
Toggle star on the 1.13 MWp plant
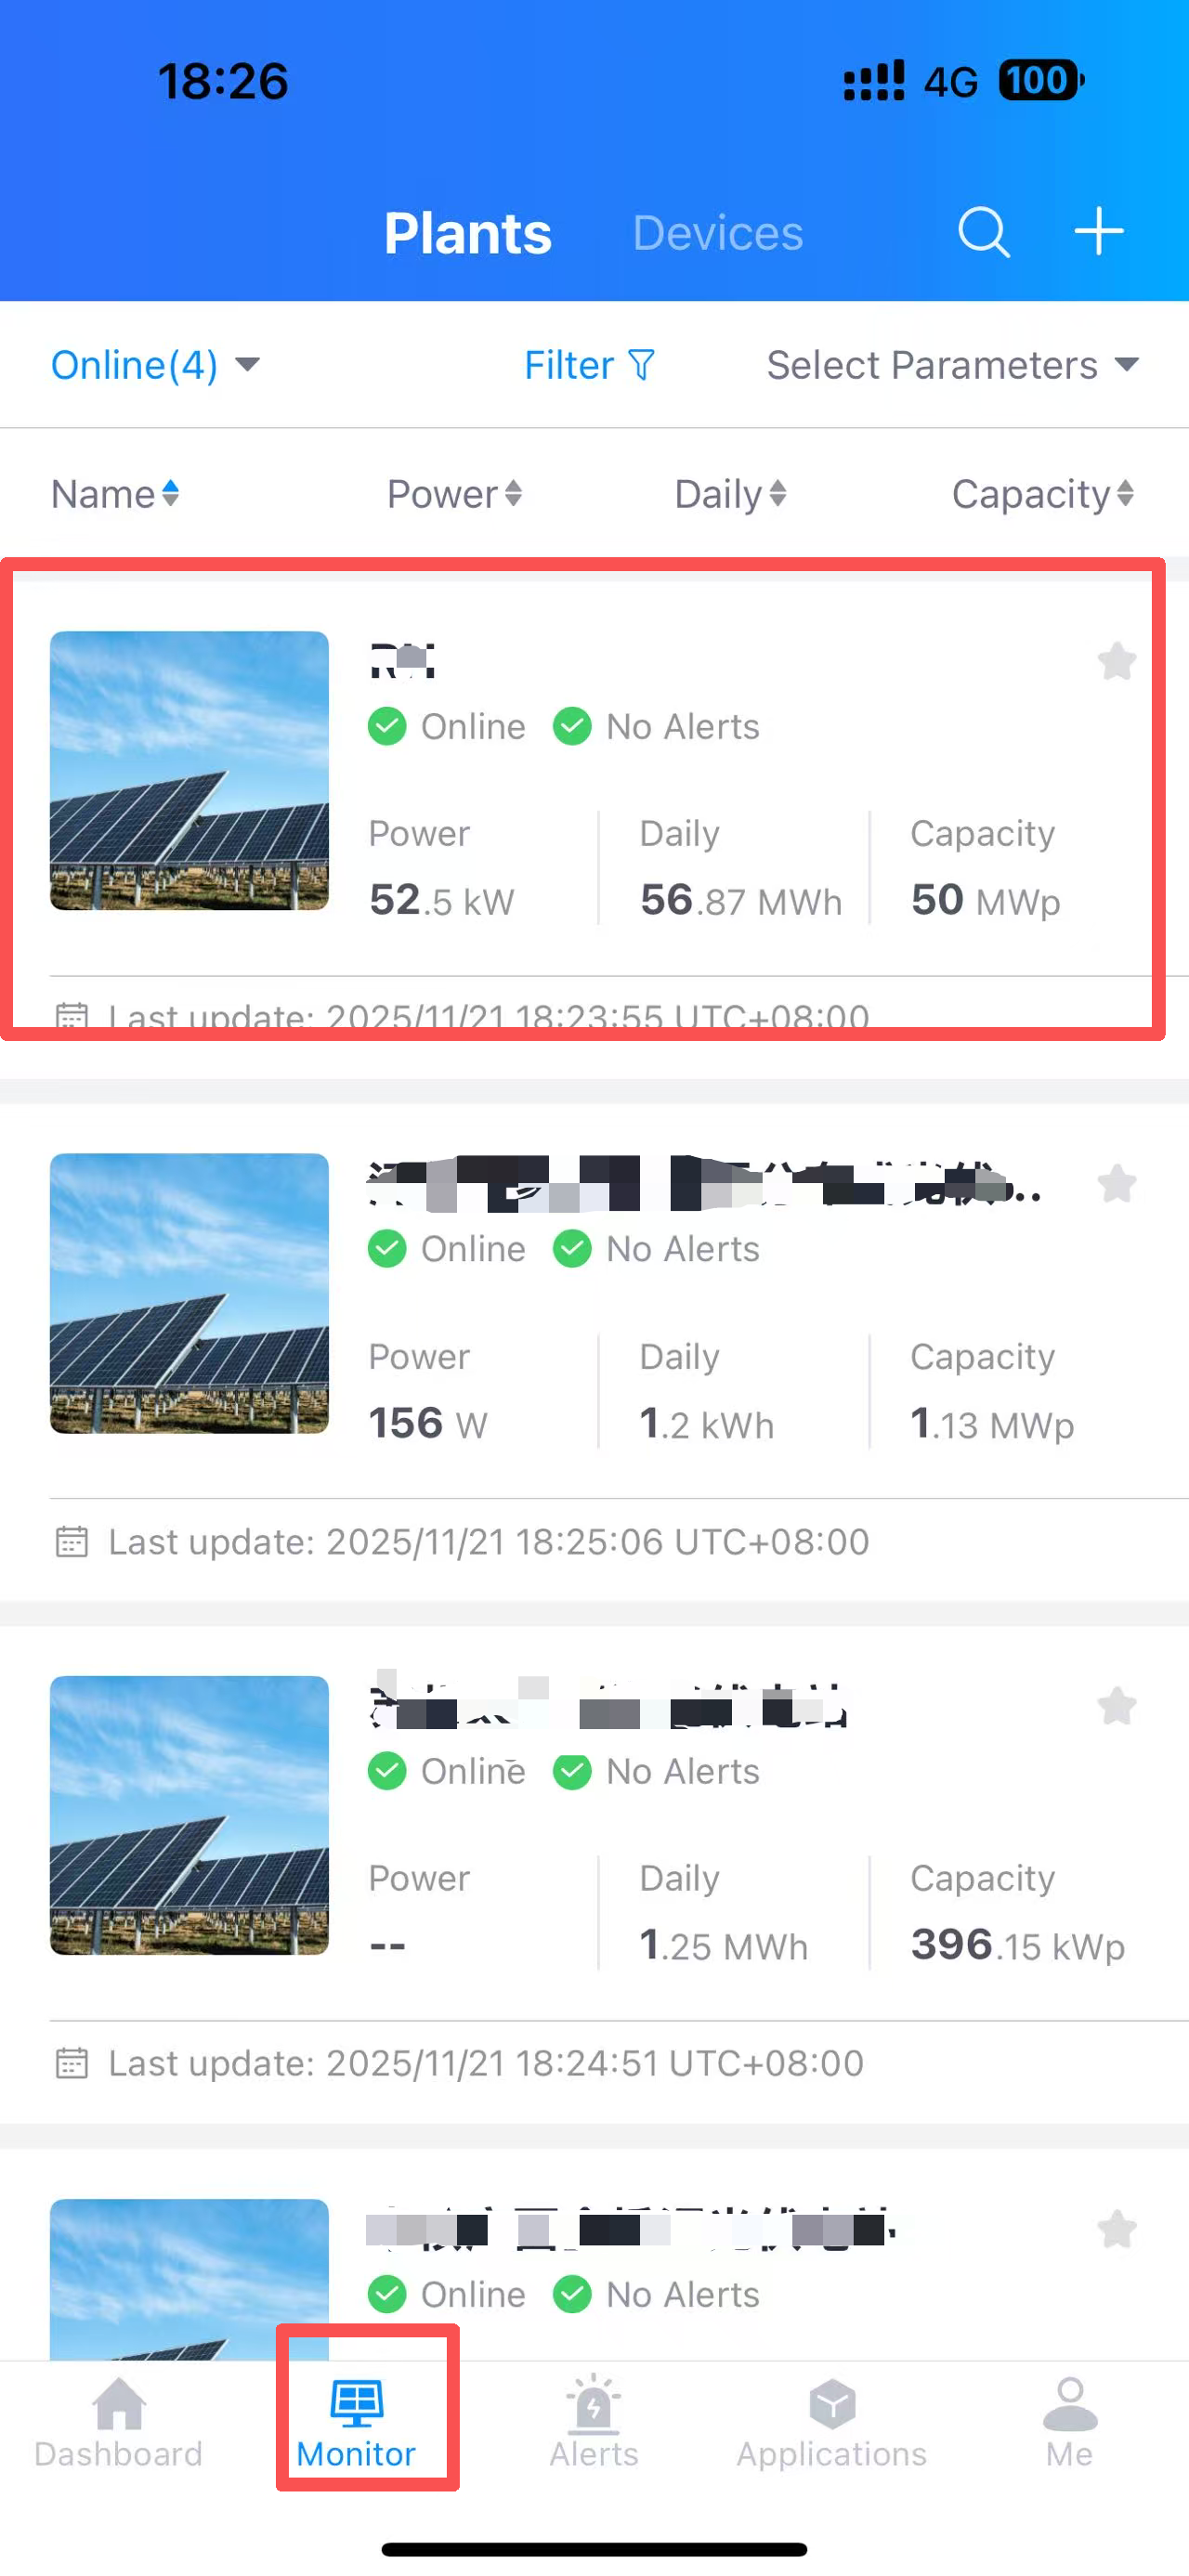tap(1116, 1184)
